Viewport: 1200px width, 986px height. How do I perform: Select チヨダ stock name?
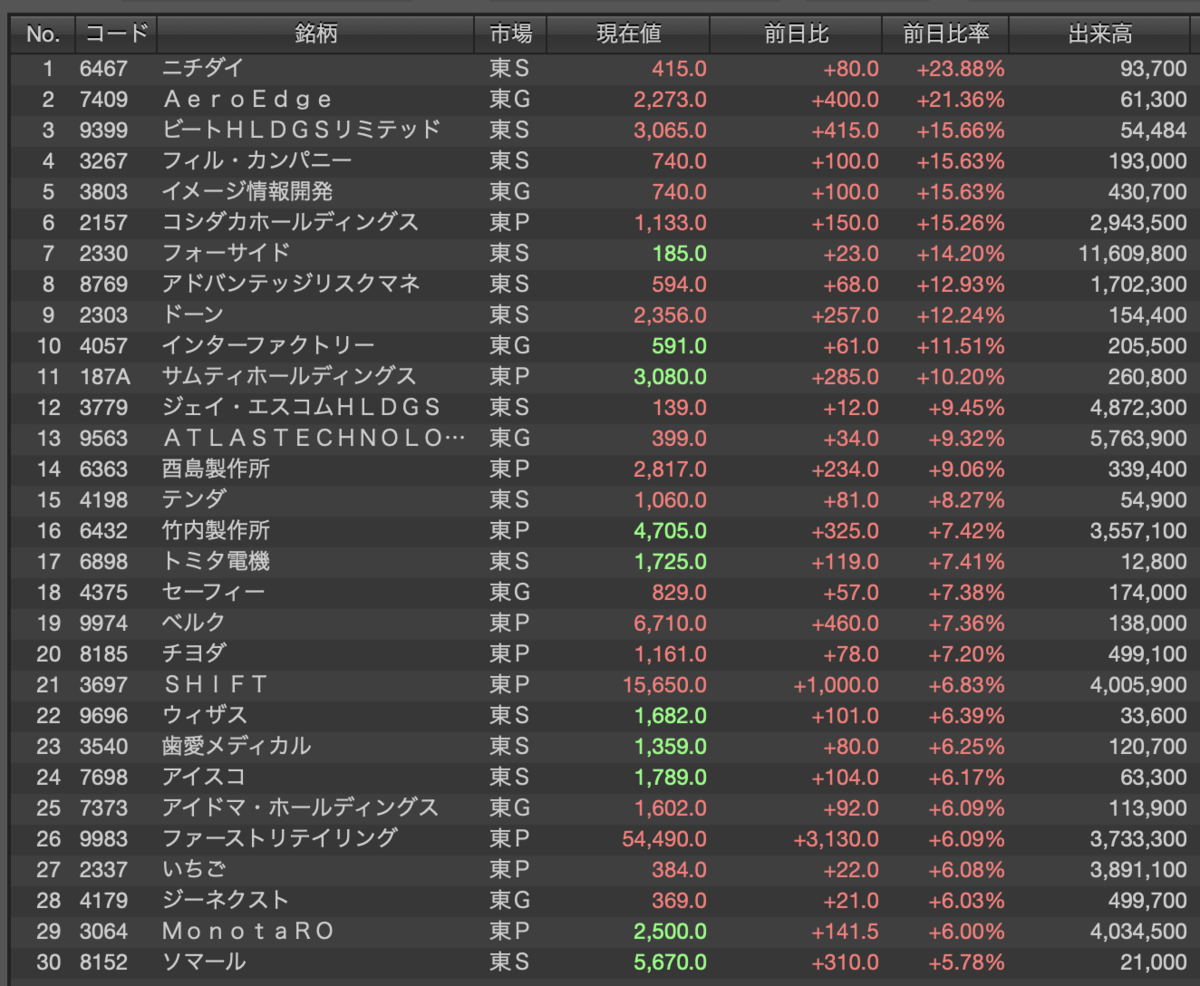point(194,654)
